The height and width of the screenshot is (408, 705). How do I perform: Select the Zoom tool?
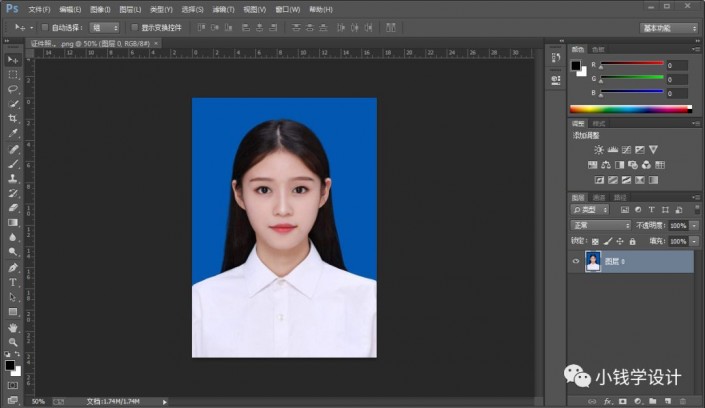13,342
